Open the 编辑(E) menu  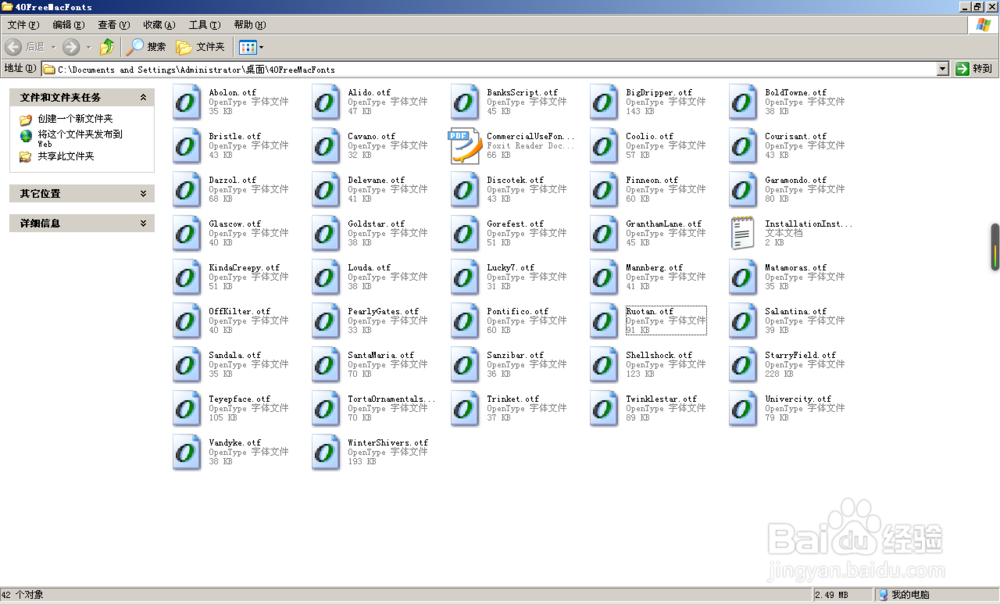click(x=68, y=25)
